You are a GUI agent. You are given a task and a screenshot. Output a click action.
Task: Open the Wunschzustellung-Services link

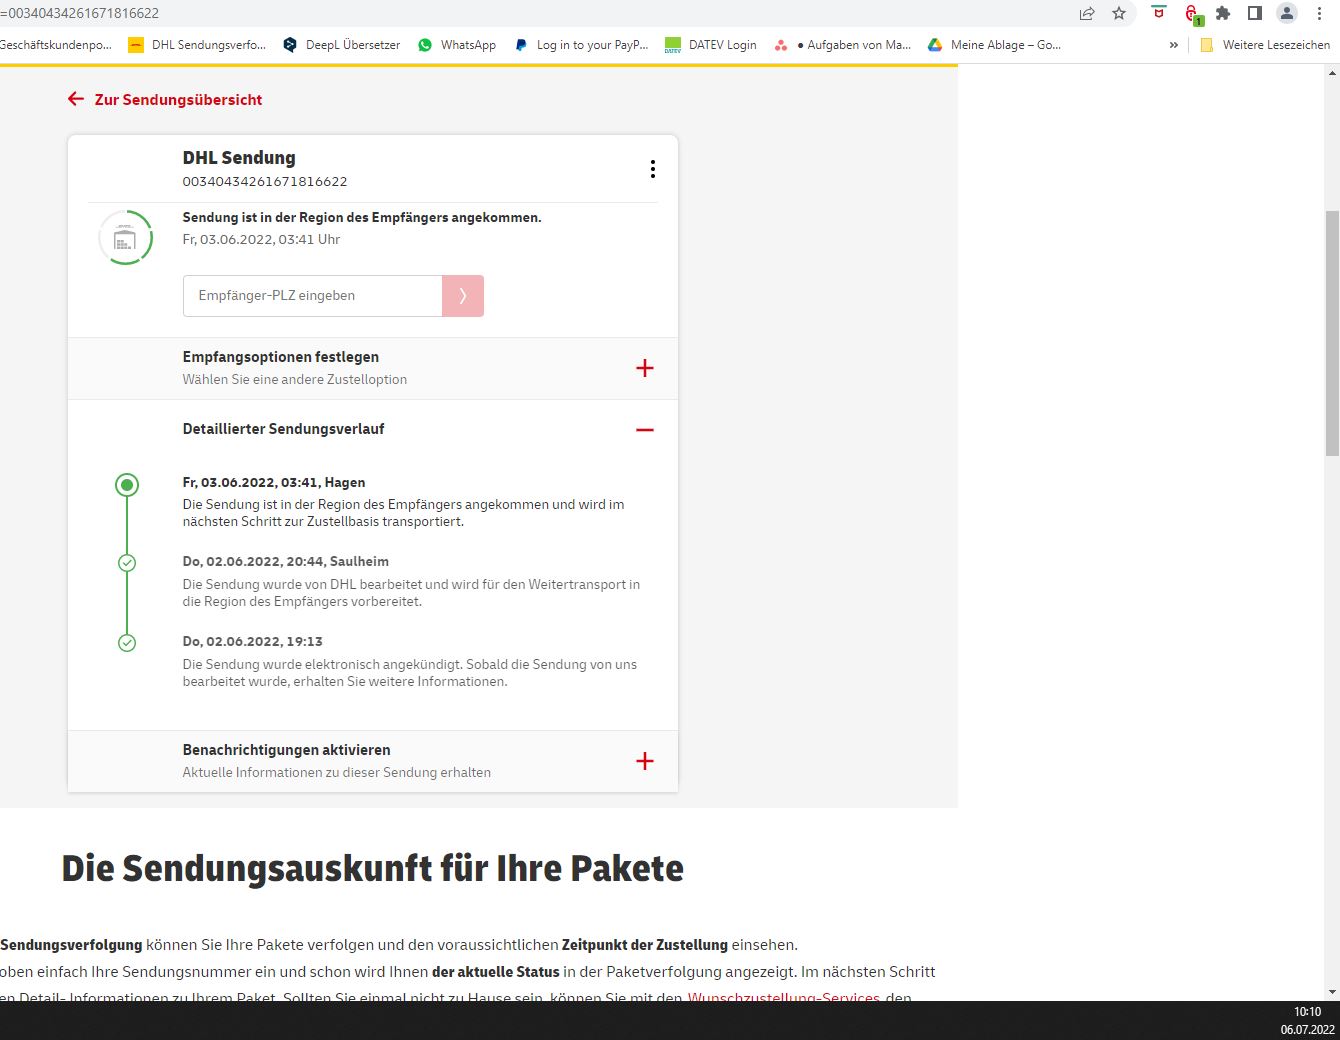784,997
